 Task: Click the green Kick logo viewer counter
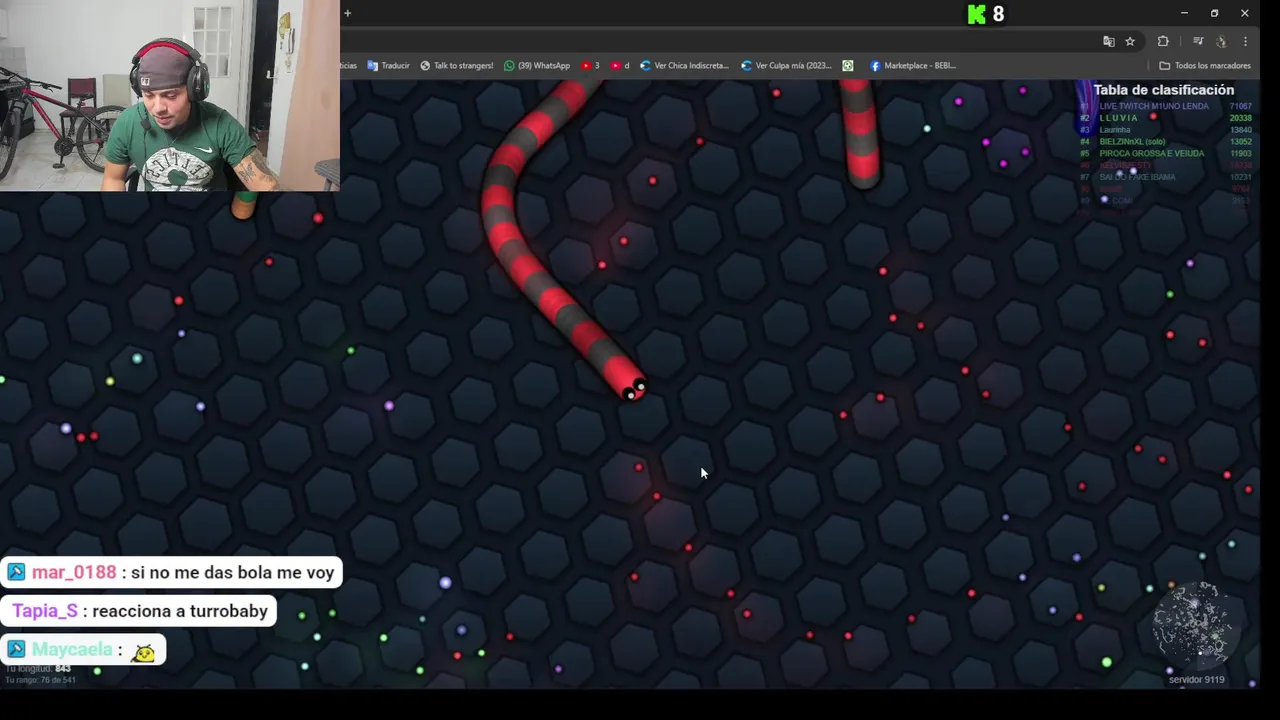coord(985,14)
